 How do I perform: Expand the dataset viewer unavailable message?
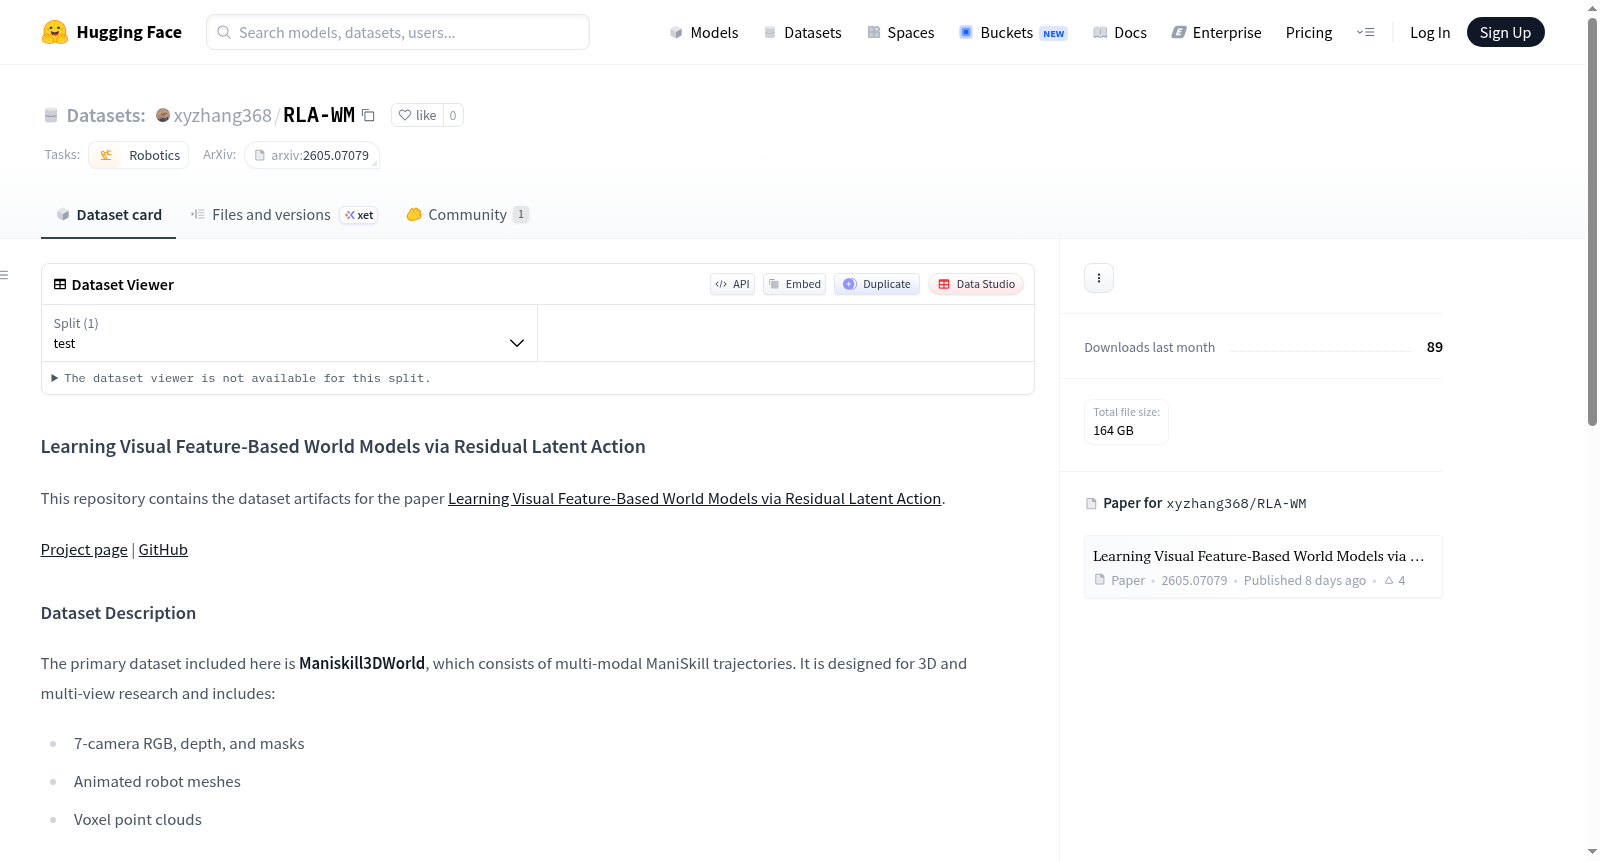coord(241,378)
